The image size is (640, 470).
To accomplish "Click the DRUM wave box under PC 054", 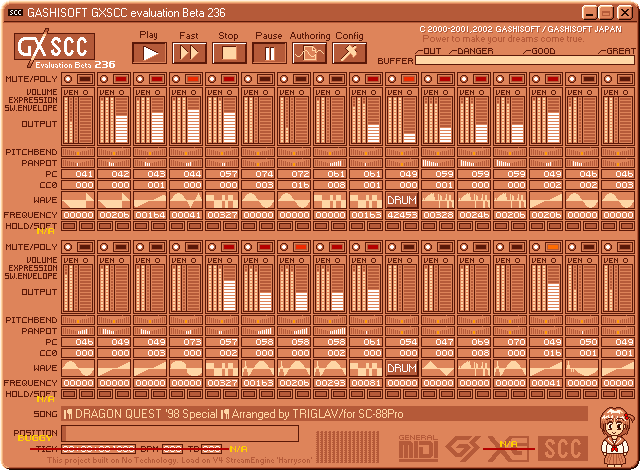I will (x=402, y=368).
